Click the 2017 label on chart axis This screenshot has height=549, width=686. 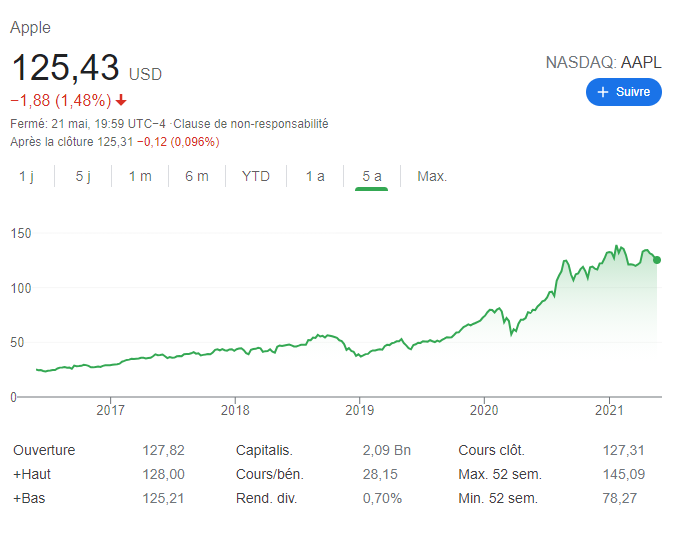110,410
